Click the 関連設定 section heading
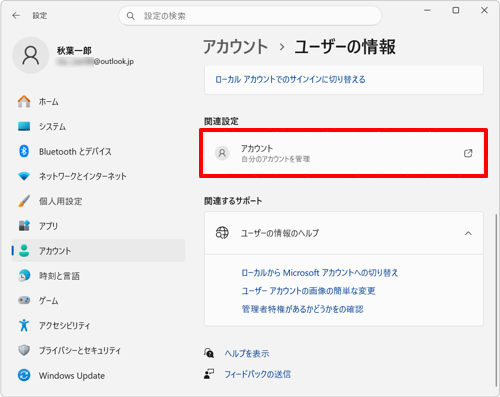 pos(221,121)
